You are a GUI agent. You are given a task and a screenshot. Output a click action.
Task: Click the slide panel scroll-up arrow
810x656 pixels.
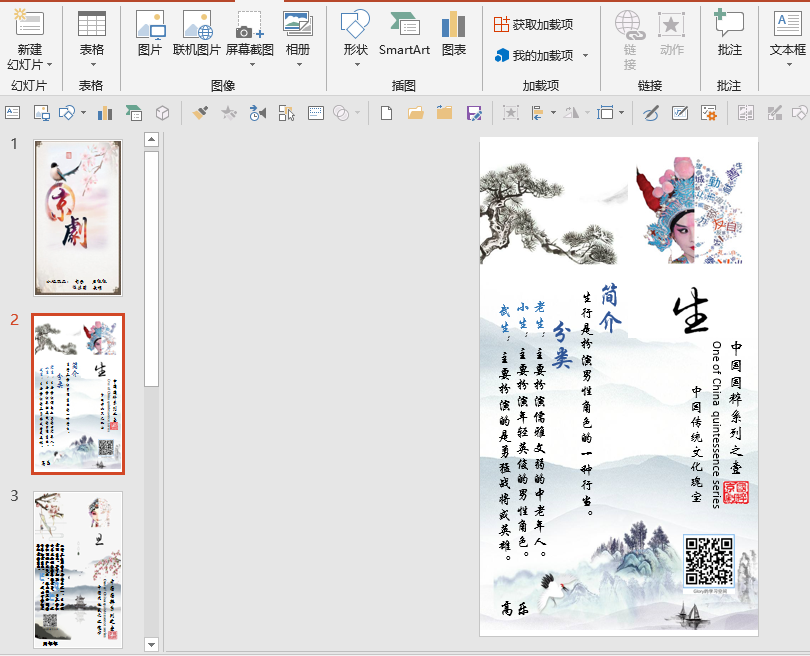click(x=151, y=139)
